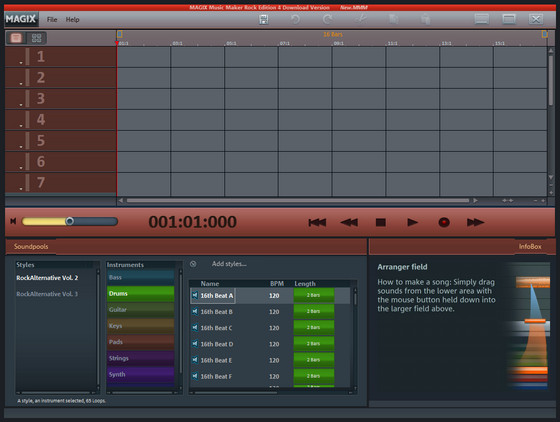The image size is (560, 422).
Task: Click the end range marker on timeline
Action: [x=545, y=34]
